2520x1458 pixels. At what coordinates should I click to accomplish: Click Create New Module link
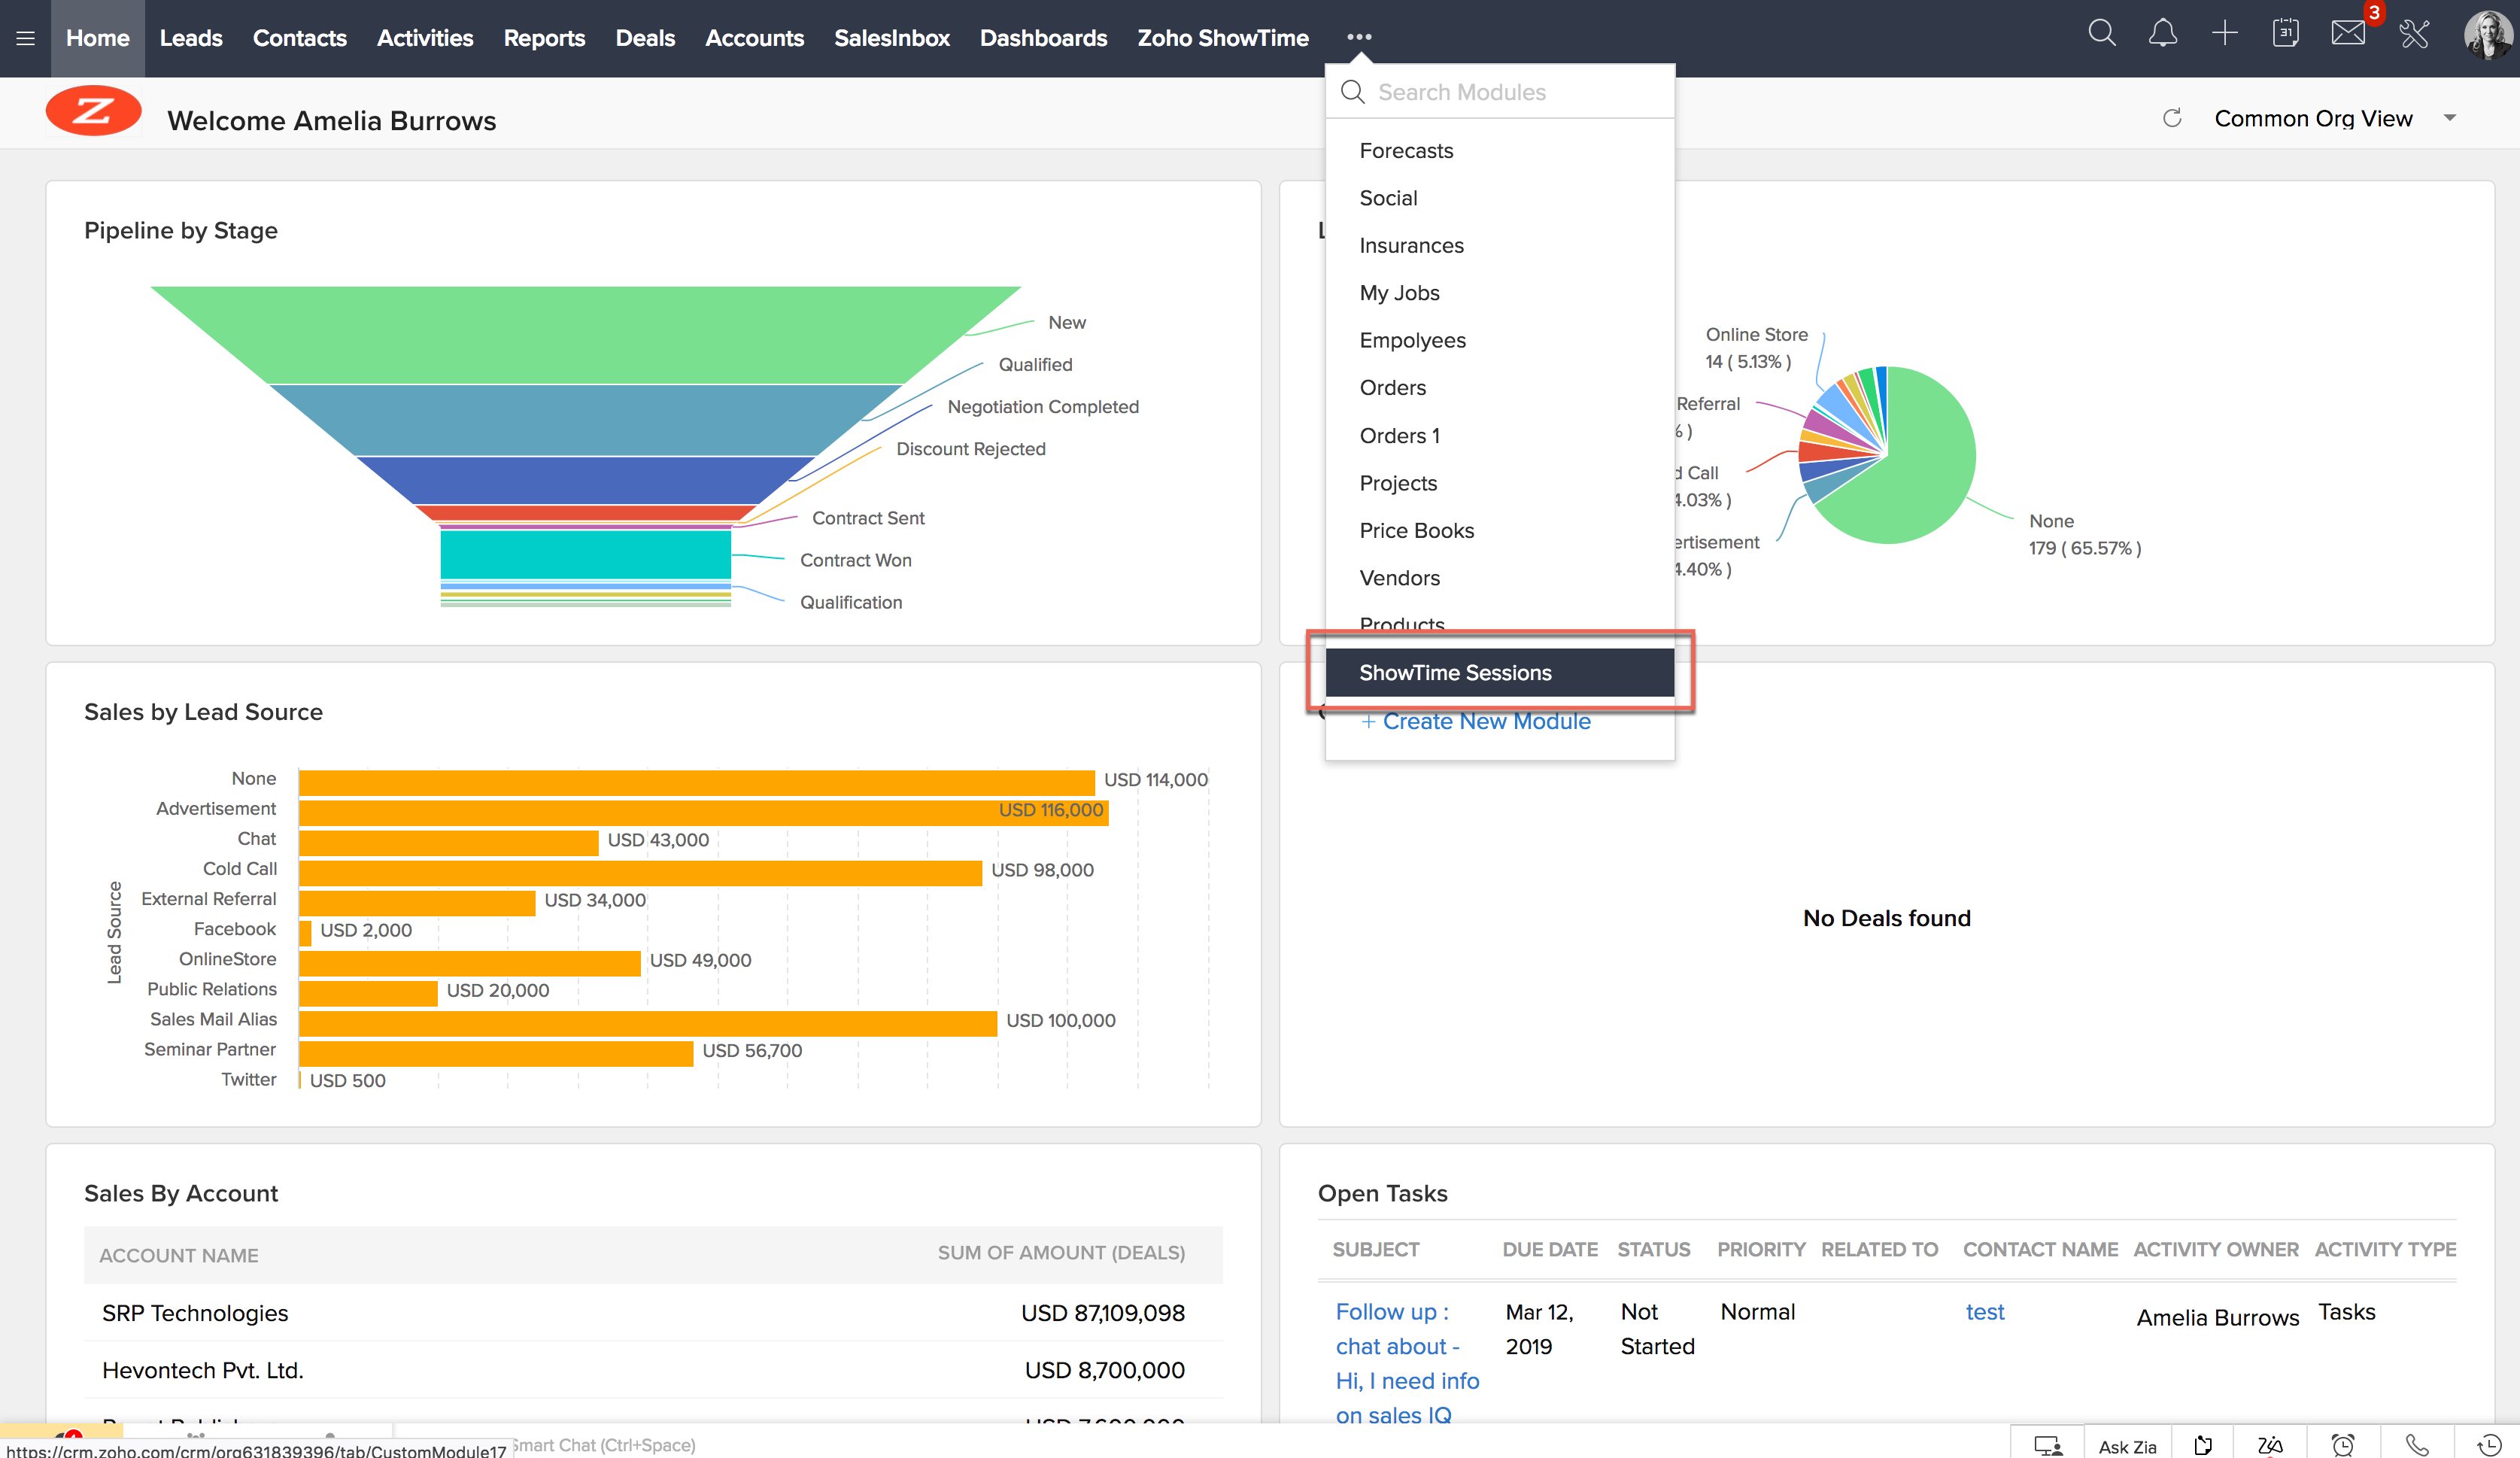click(x=1486, y=721)
